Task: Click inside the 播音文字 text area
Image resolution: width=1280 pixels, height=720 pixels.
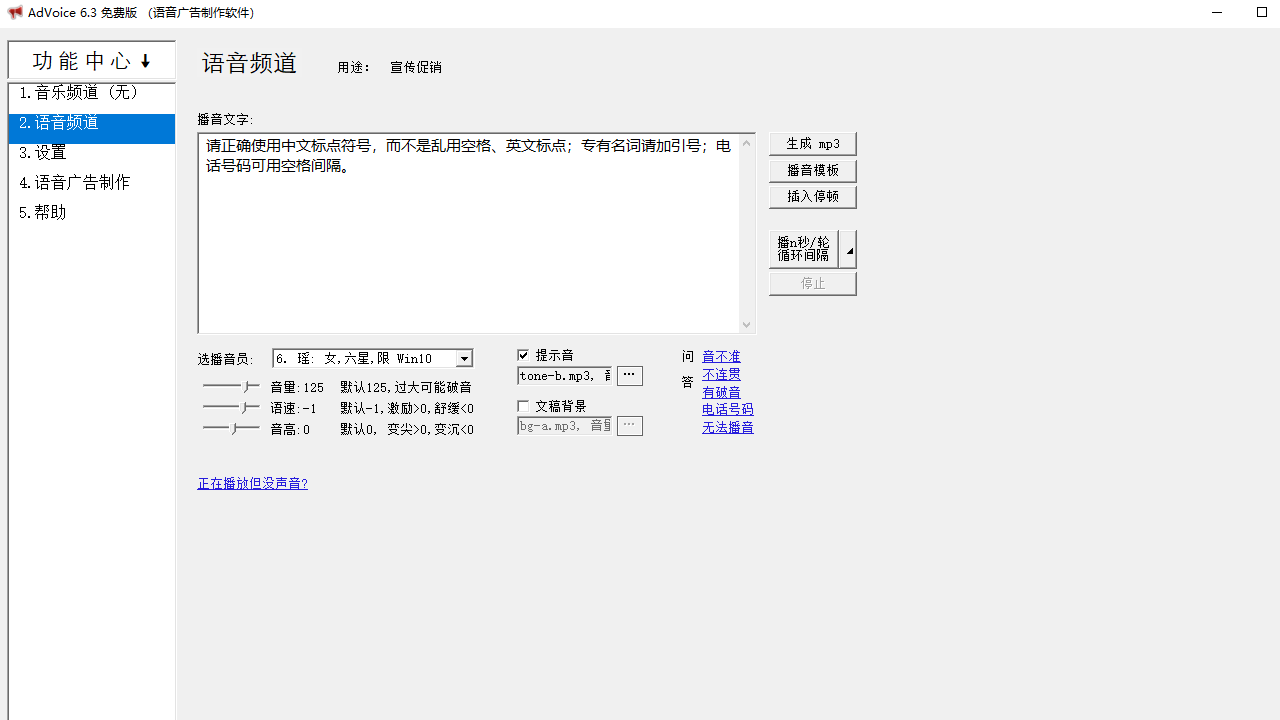Action: pos(468,233)
